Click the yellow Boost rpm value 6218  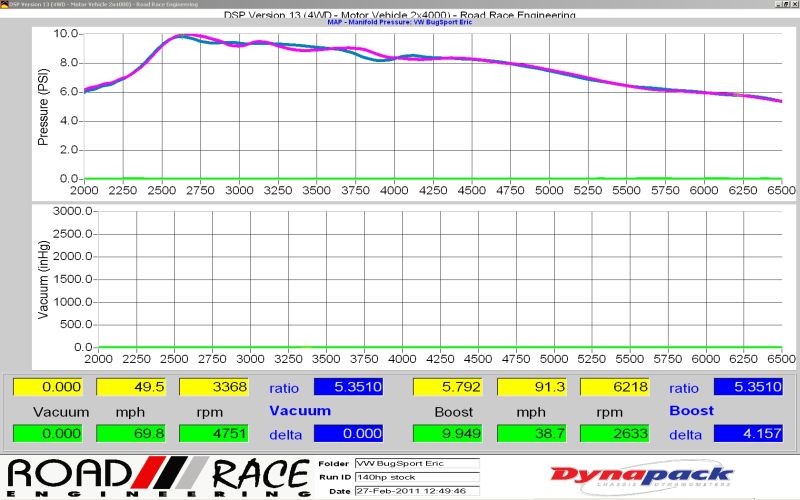(x=616, y=388)
